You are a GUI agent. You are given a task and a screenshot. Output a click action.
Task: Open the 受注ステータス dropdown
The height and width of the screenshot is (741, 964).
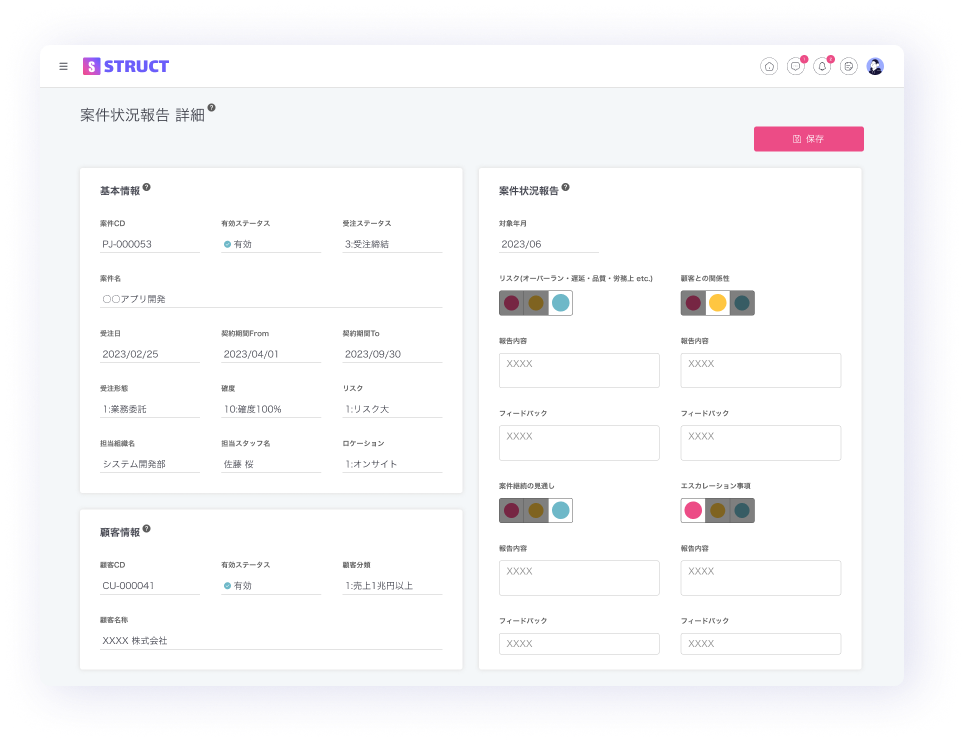[392, 244]
